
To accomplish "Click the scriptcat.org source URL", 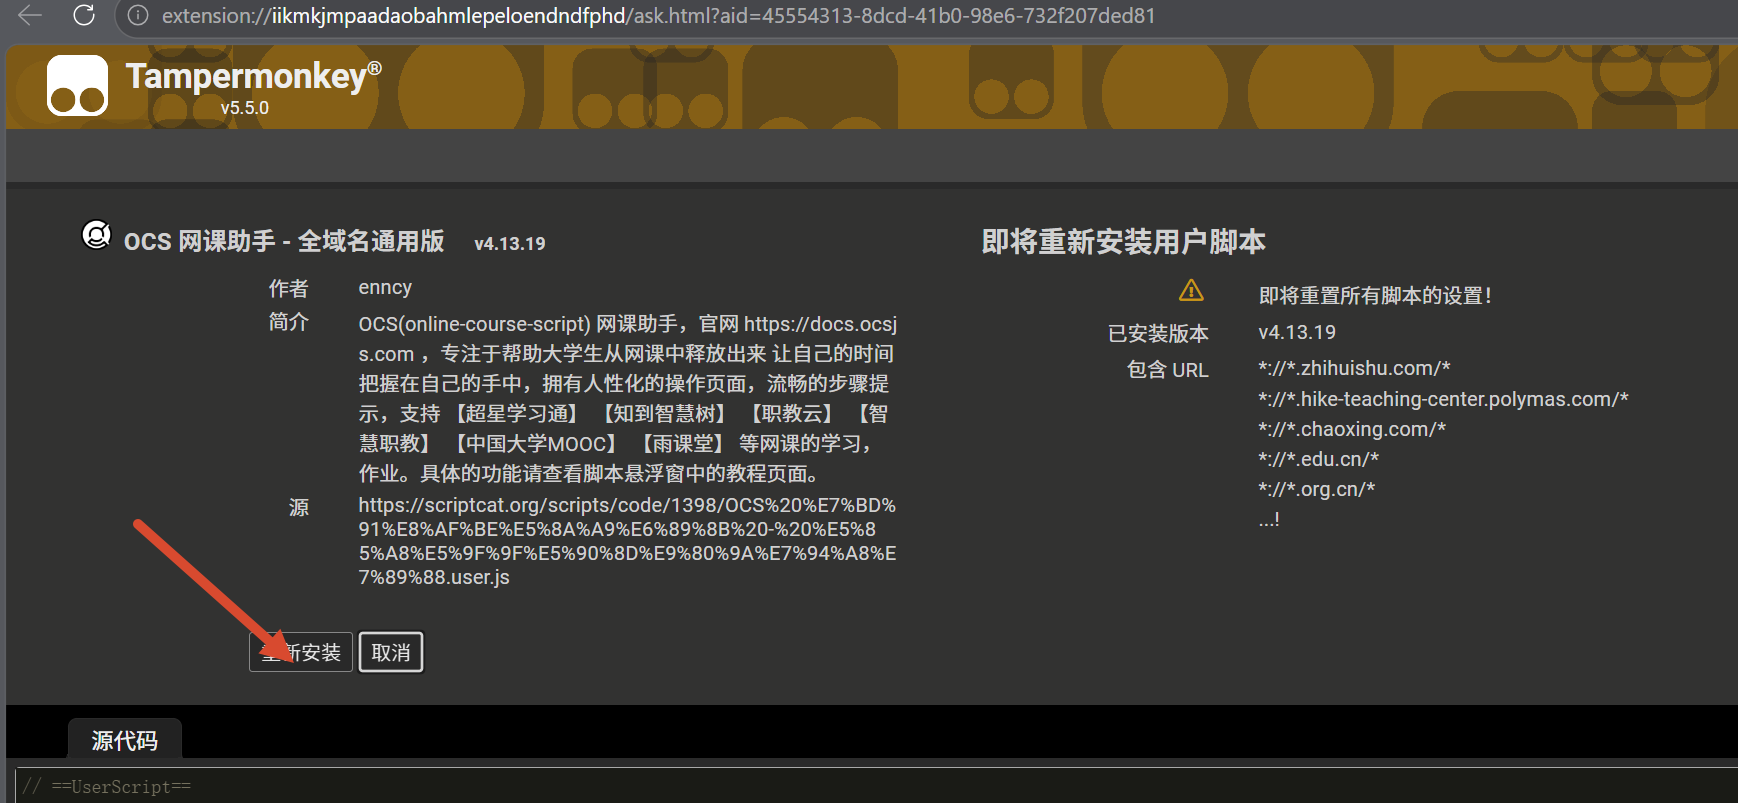I will [x=627, y=541].
